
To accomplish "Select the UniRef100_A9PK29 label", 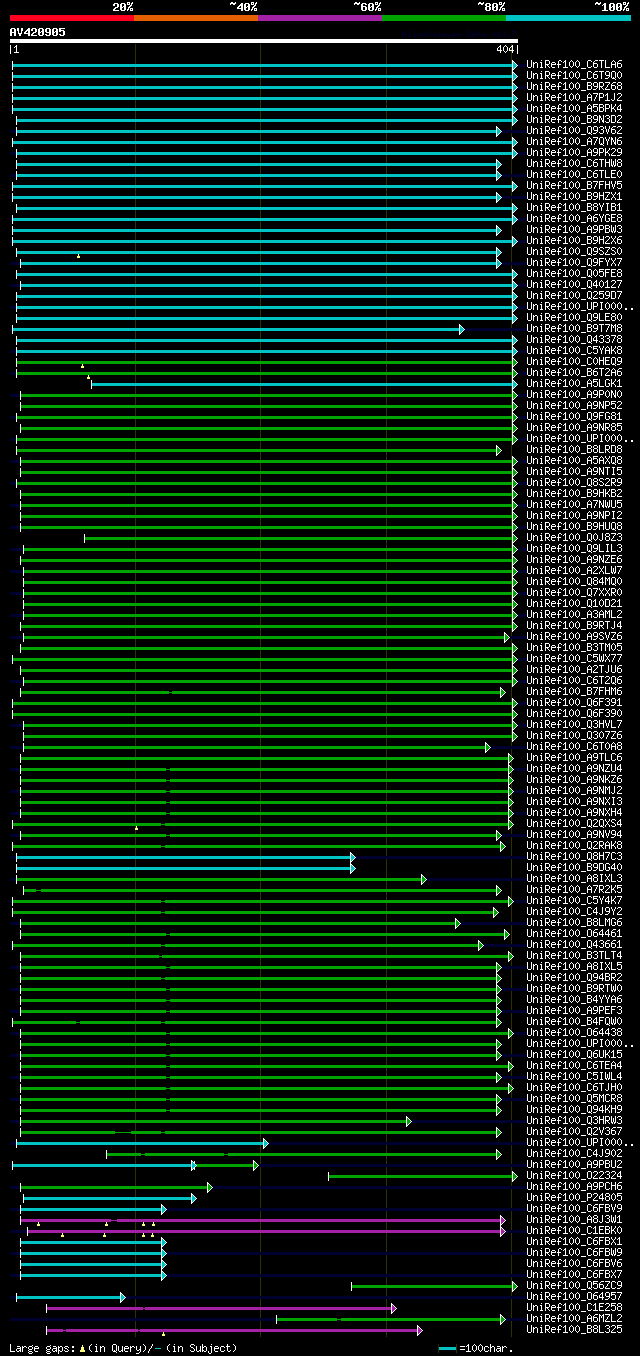I will [x=574, y=152].
